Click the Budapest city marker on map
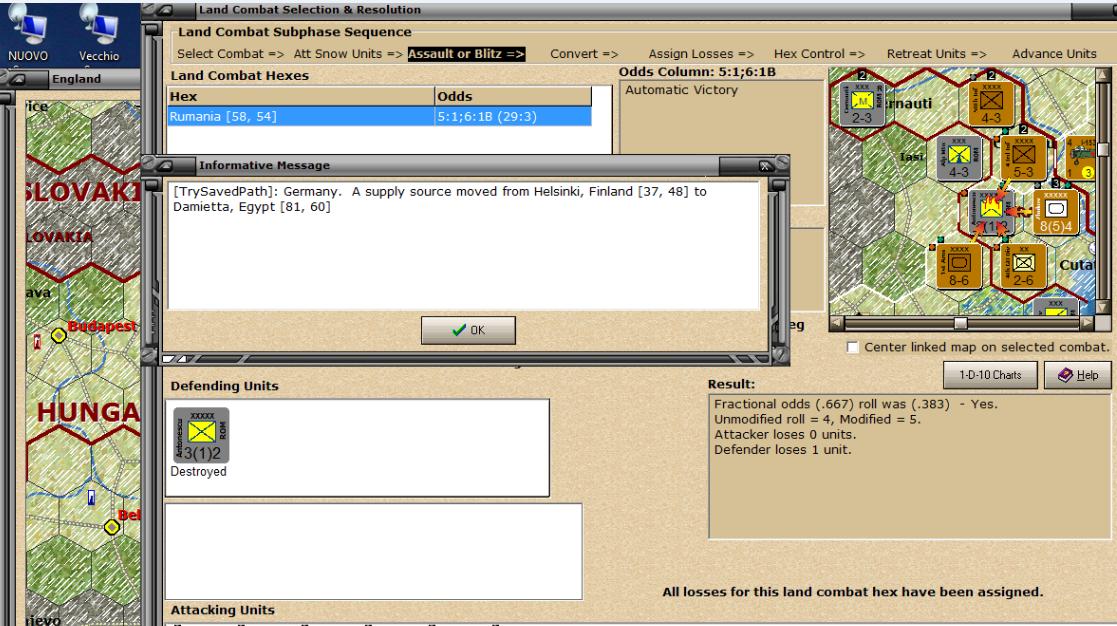Viewport: 1117px width, 626px height. point(58,335)
